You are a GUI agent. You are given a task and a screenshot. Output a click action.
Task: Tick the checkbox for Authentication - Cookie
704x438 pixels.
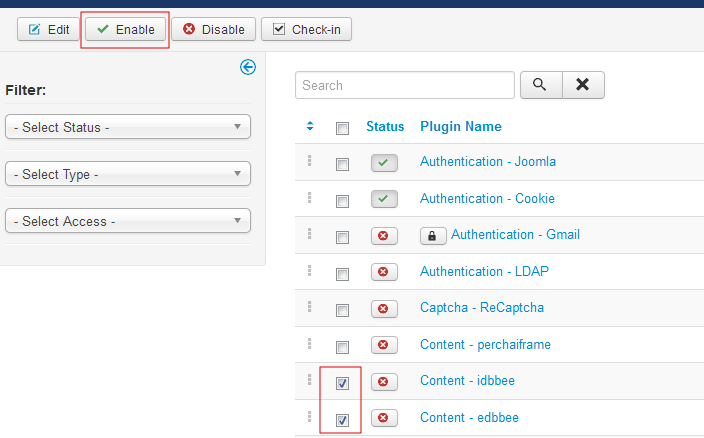pos(342,201)
